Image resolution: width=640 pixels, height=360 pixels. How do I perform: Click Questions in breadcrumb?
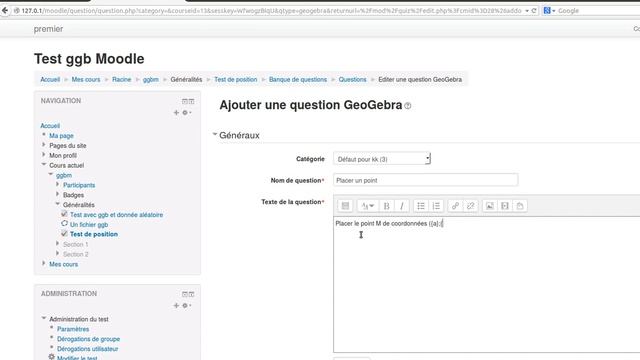352,80
